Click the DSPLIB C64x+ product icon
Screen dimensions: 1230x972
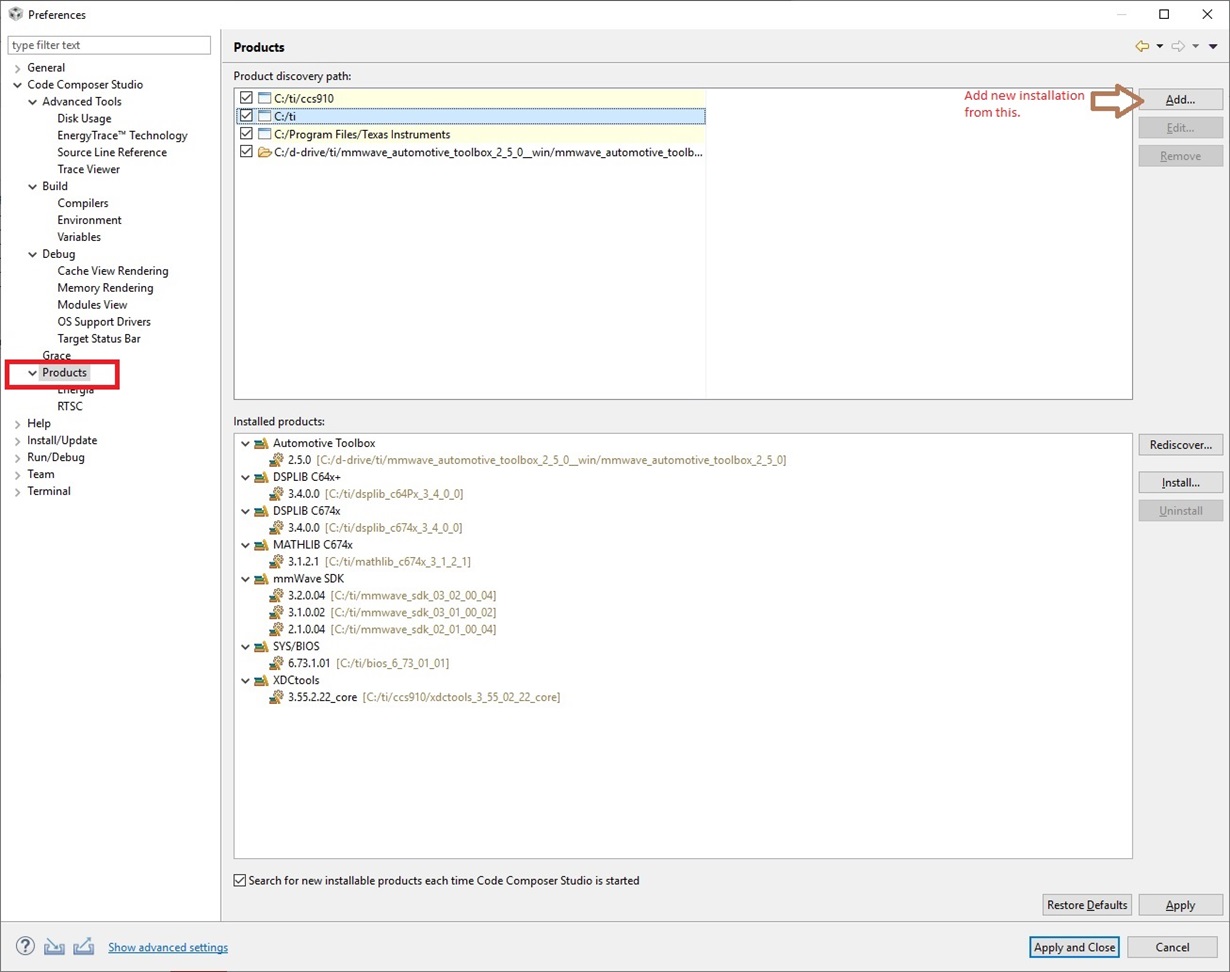tap(261, 477)
